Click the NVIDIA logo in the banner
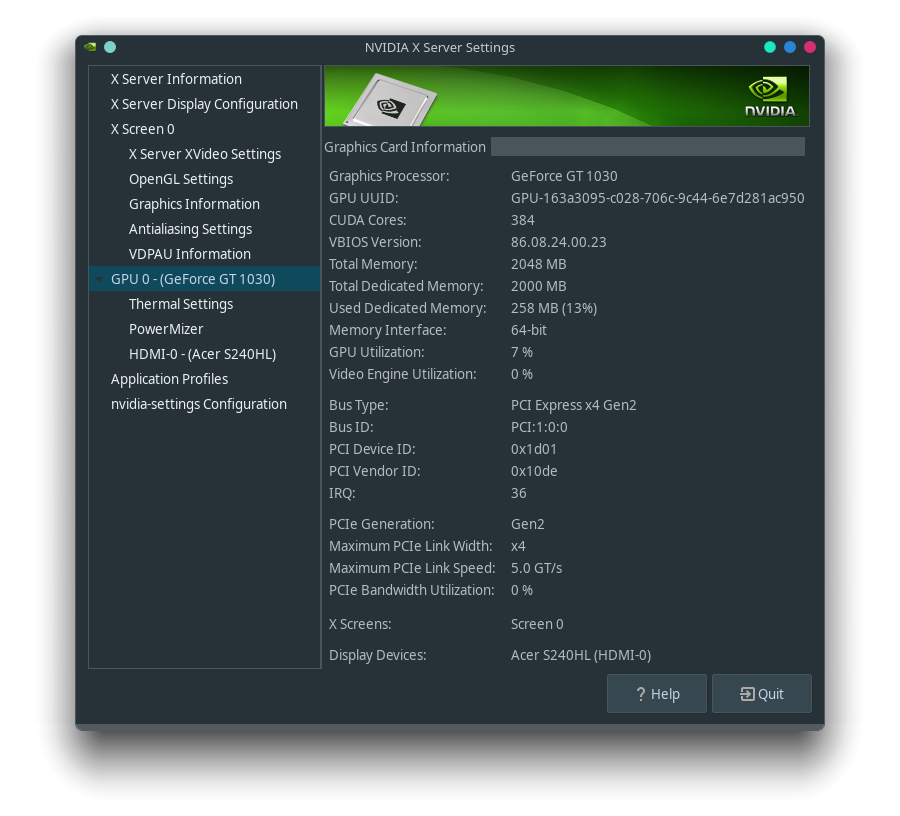The height and width of the screenshot is (816, 900). pos(770,96)
